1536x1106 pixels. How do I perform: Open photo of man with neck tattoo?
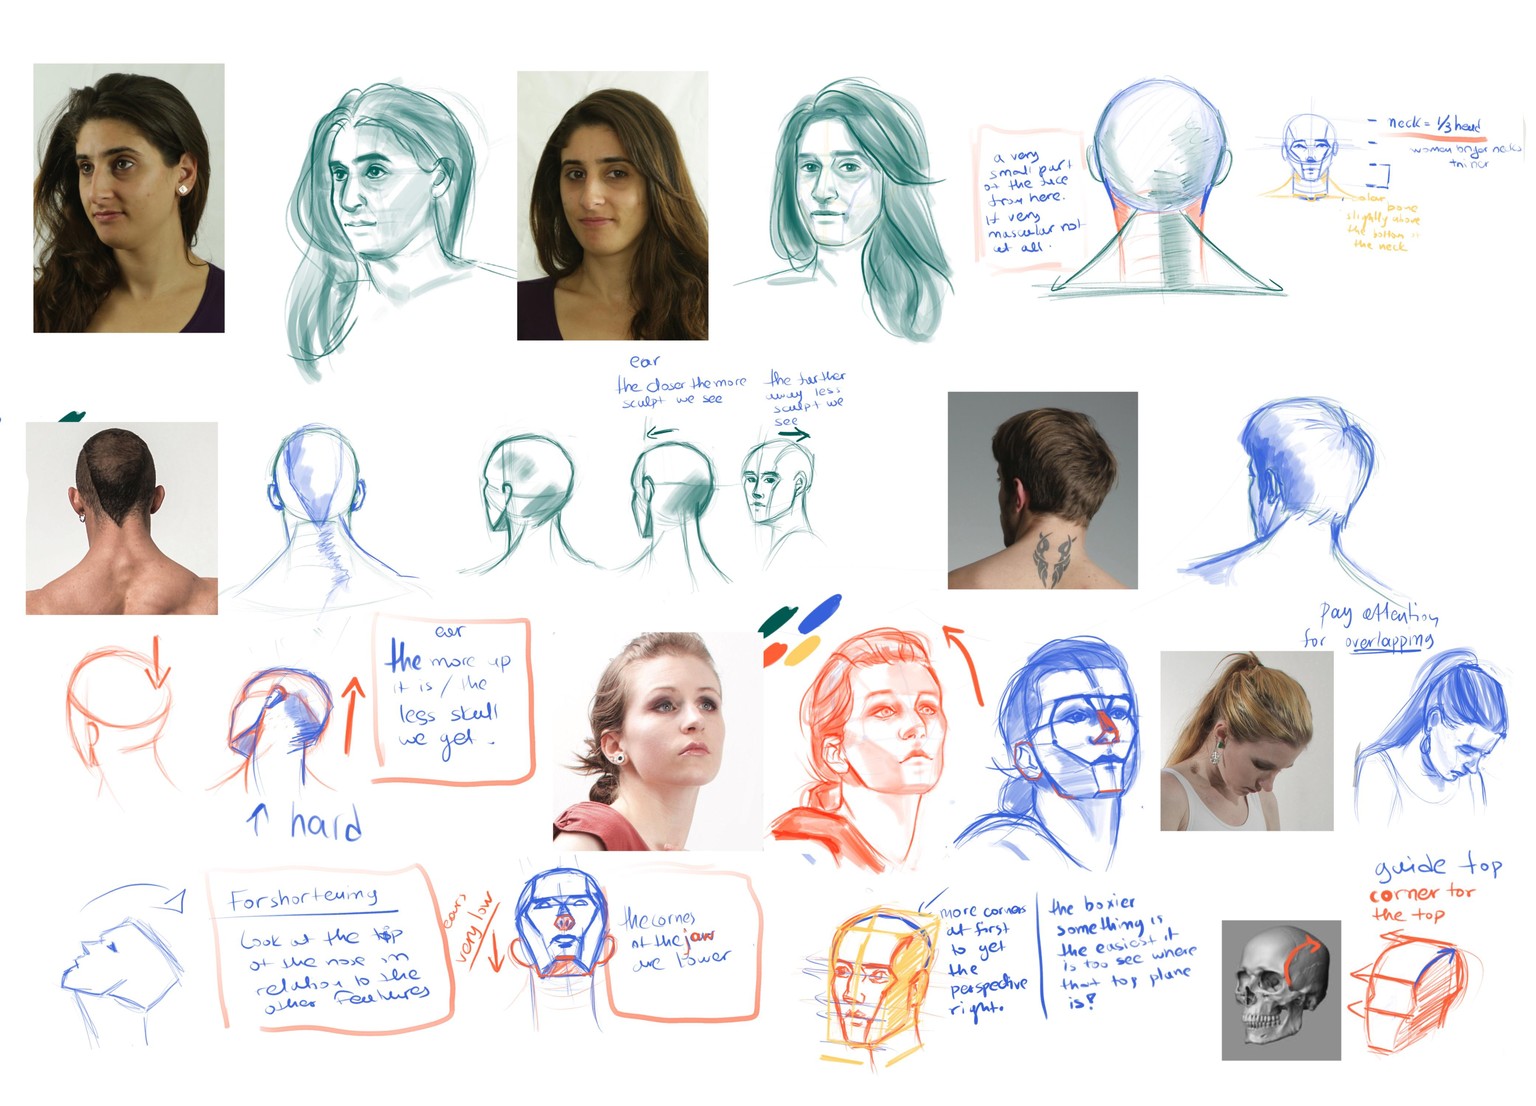pos(1043,490)
